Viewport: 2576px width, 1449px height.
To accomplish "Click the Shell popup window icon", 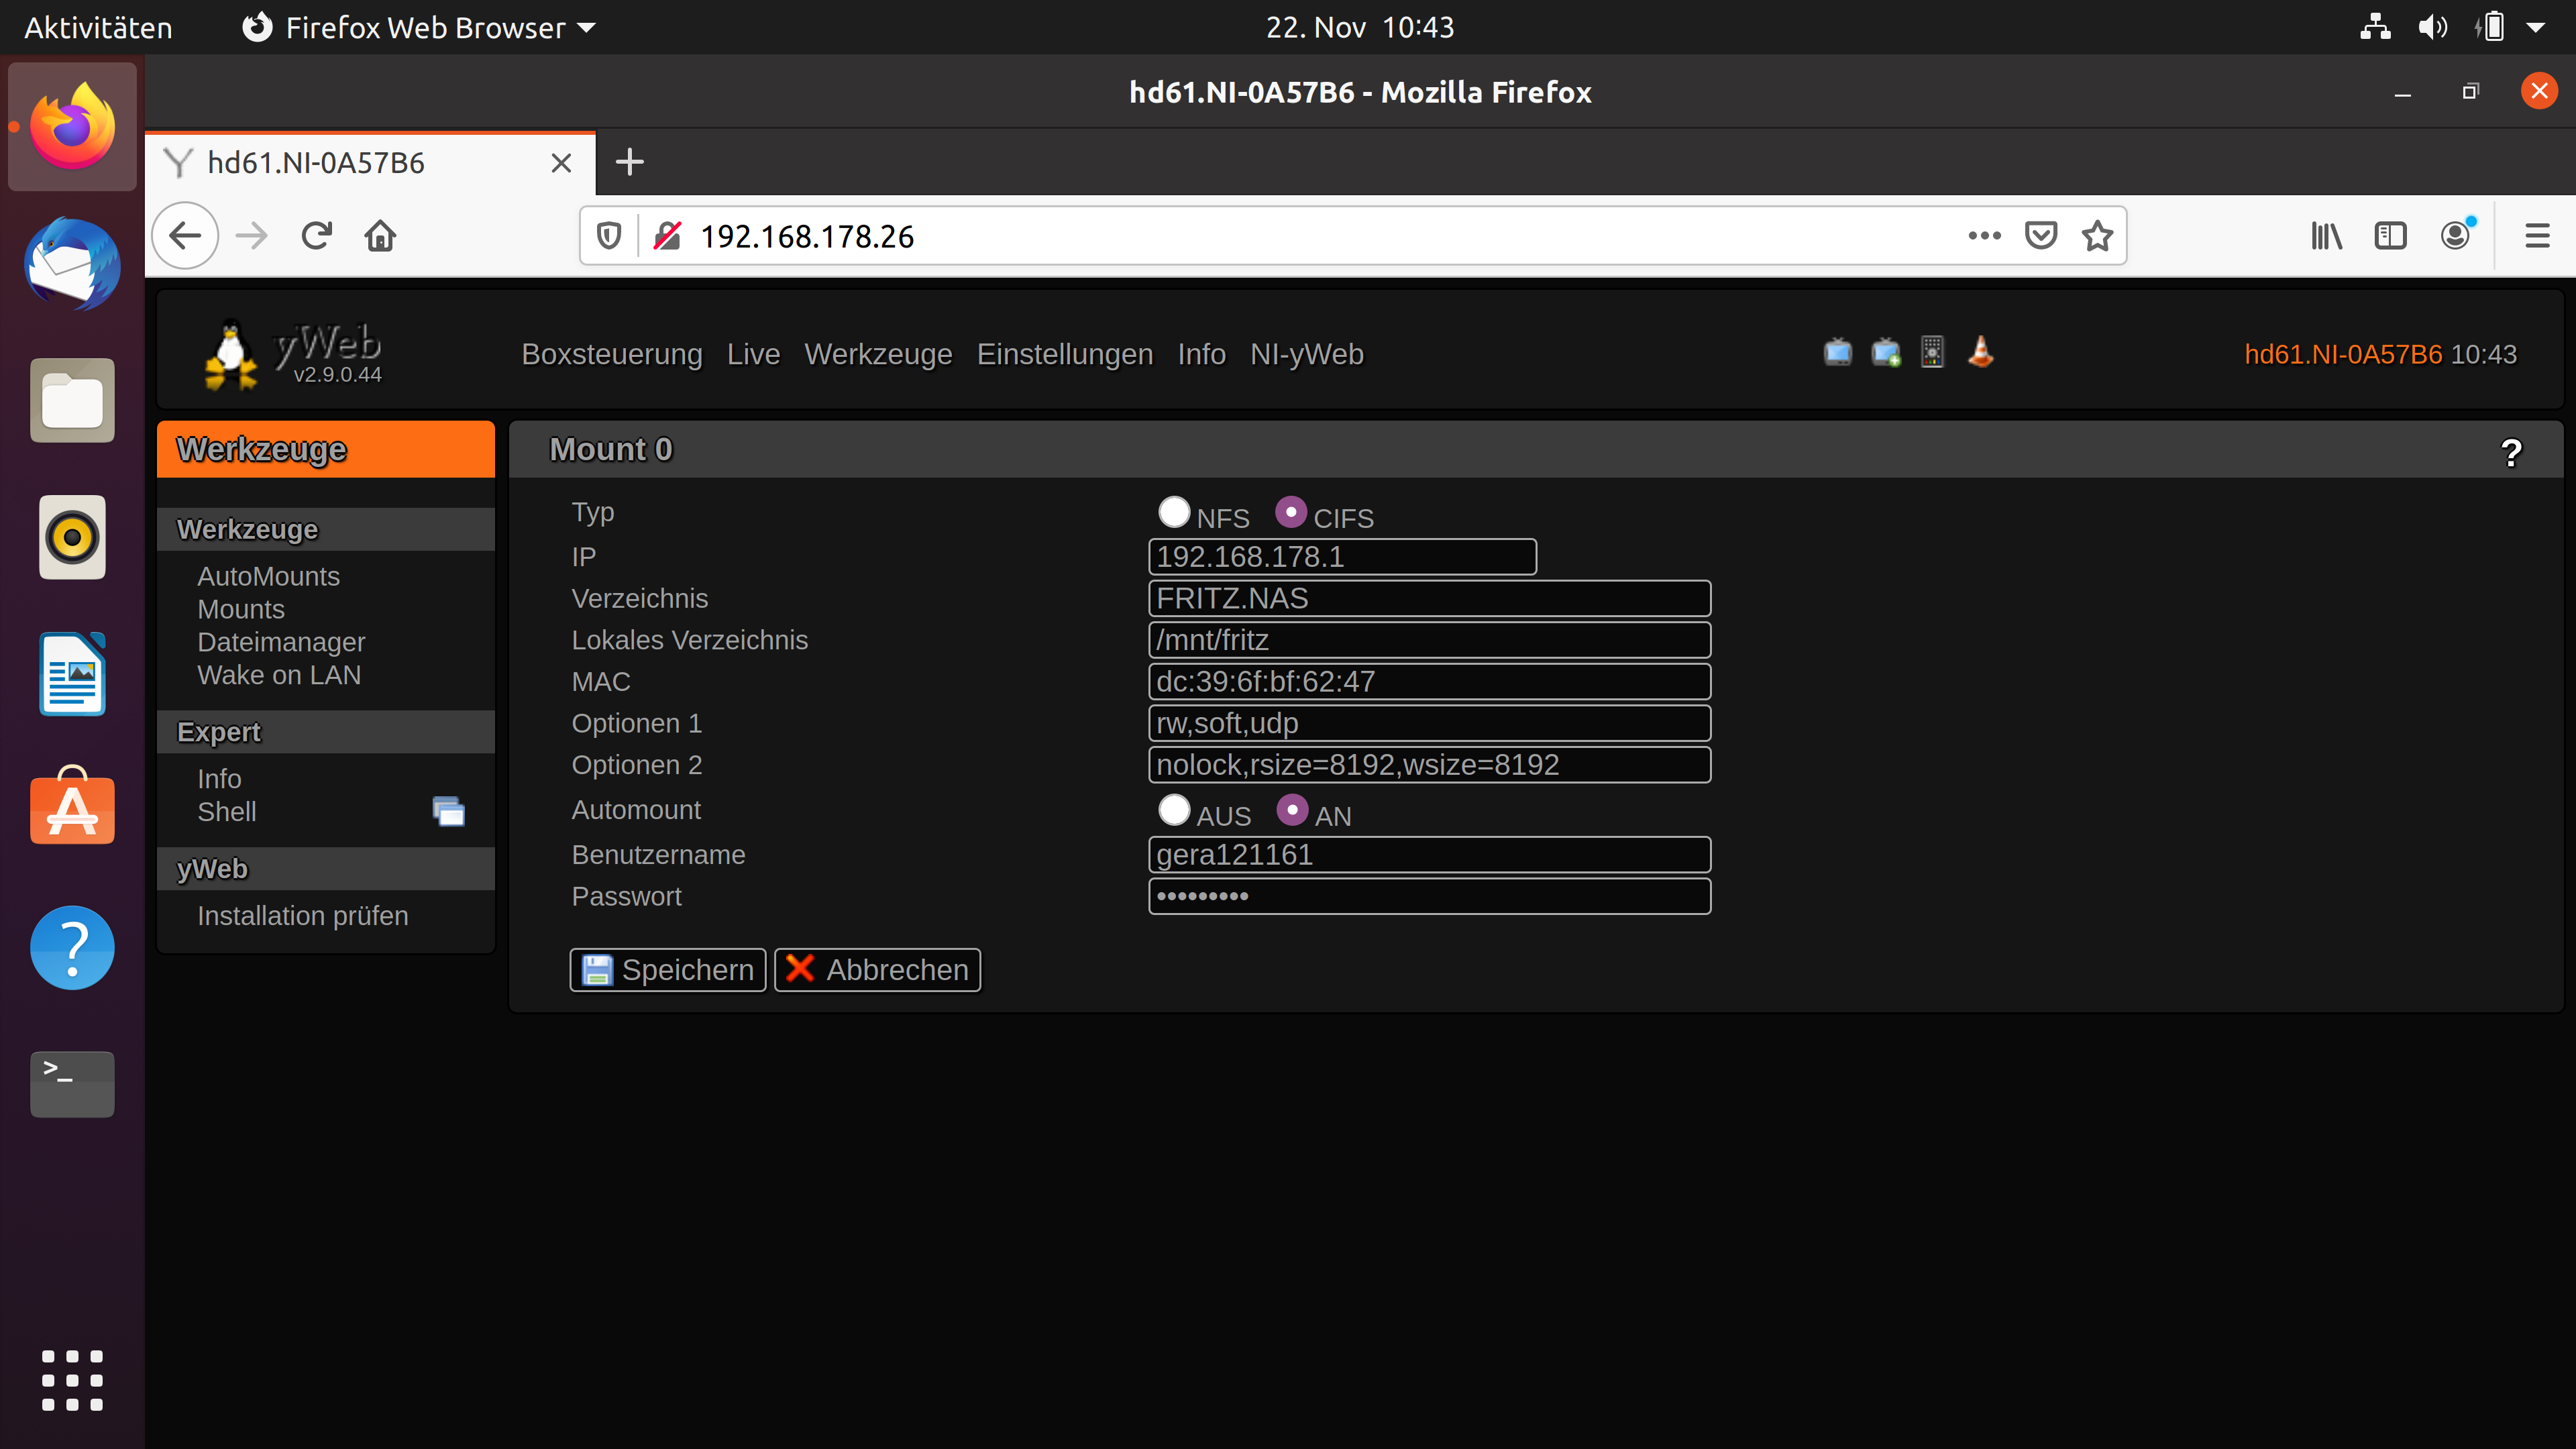I will tap(449, 811).
